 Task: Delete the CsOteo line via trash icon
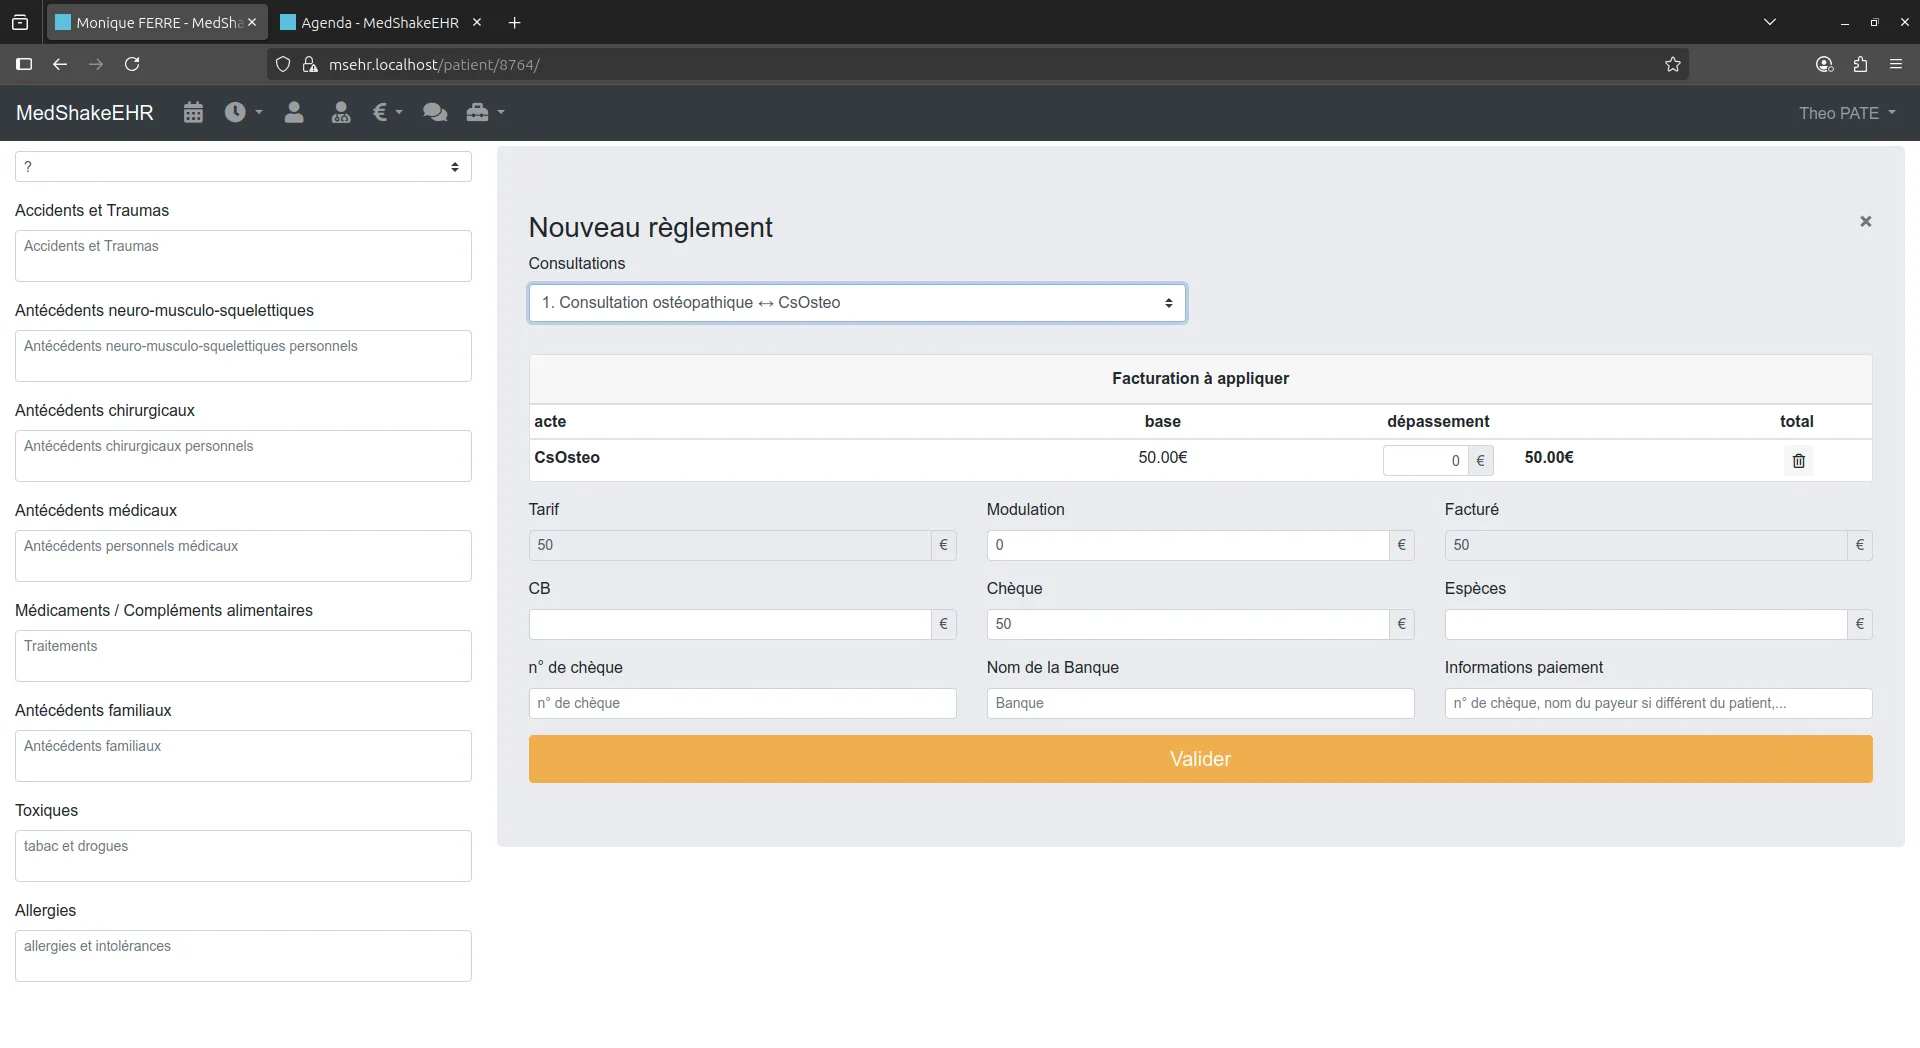pyautogui.click(x=1797, y=460)
